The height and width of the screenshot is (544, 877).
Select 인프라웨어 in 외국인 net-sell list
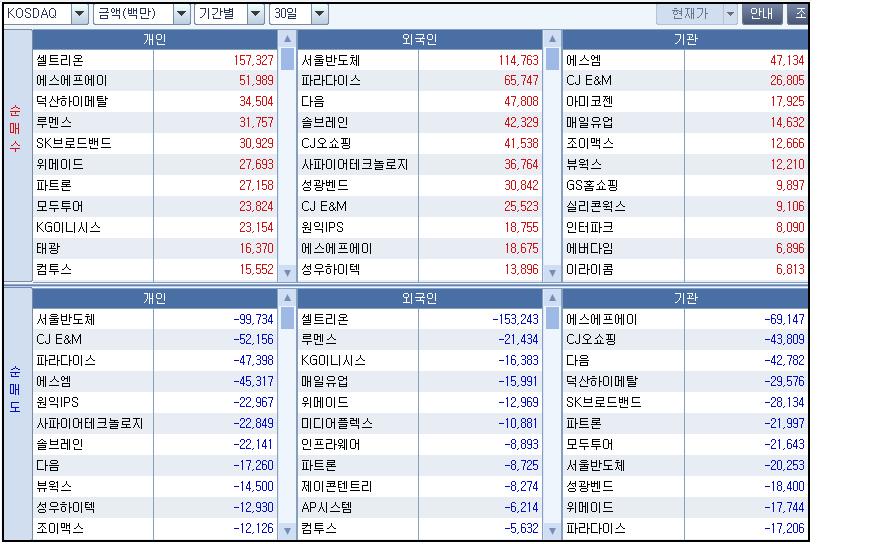click(331, 444)
